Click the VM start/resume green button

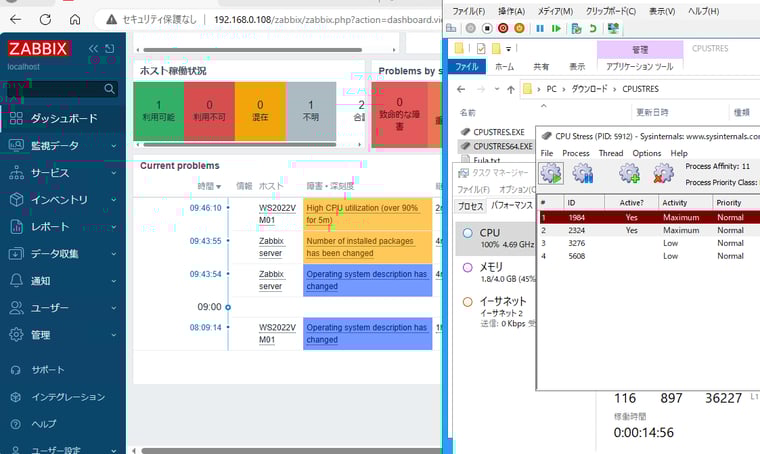pyautogui.click(x=556, y=29)
